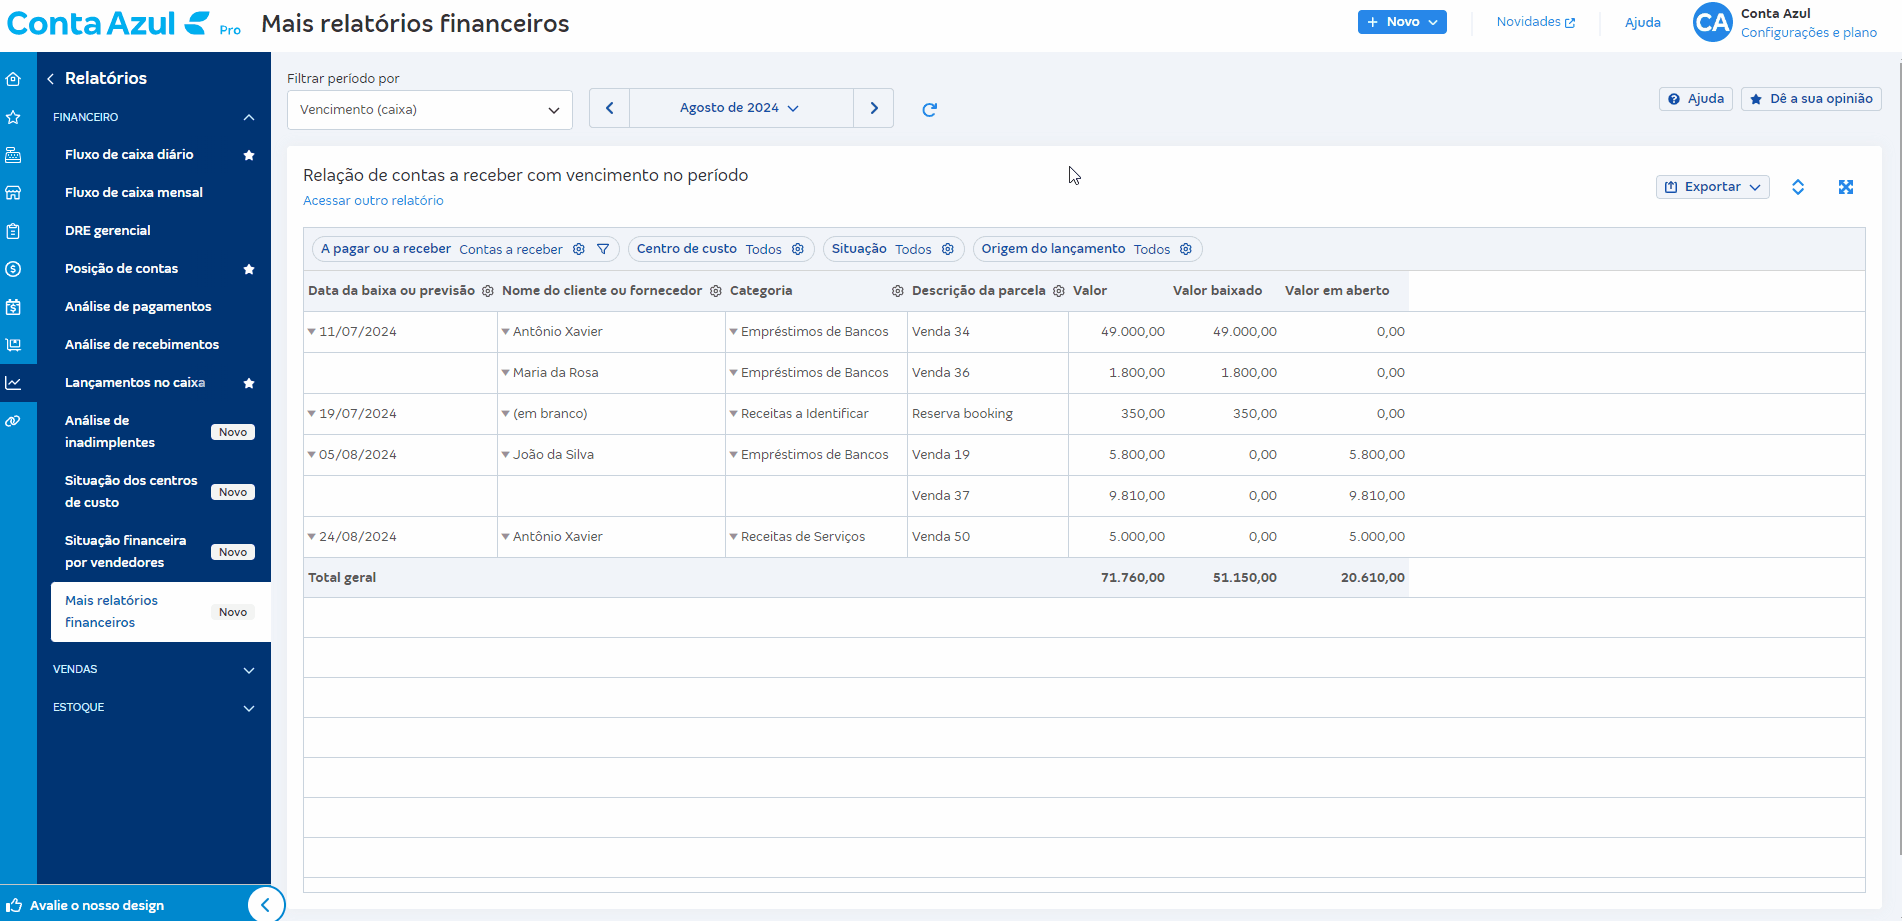This screenshot has width=1902, height=921.
Task: Open the Agosto de 2024 month picker
Action: tap(740, 108)
